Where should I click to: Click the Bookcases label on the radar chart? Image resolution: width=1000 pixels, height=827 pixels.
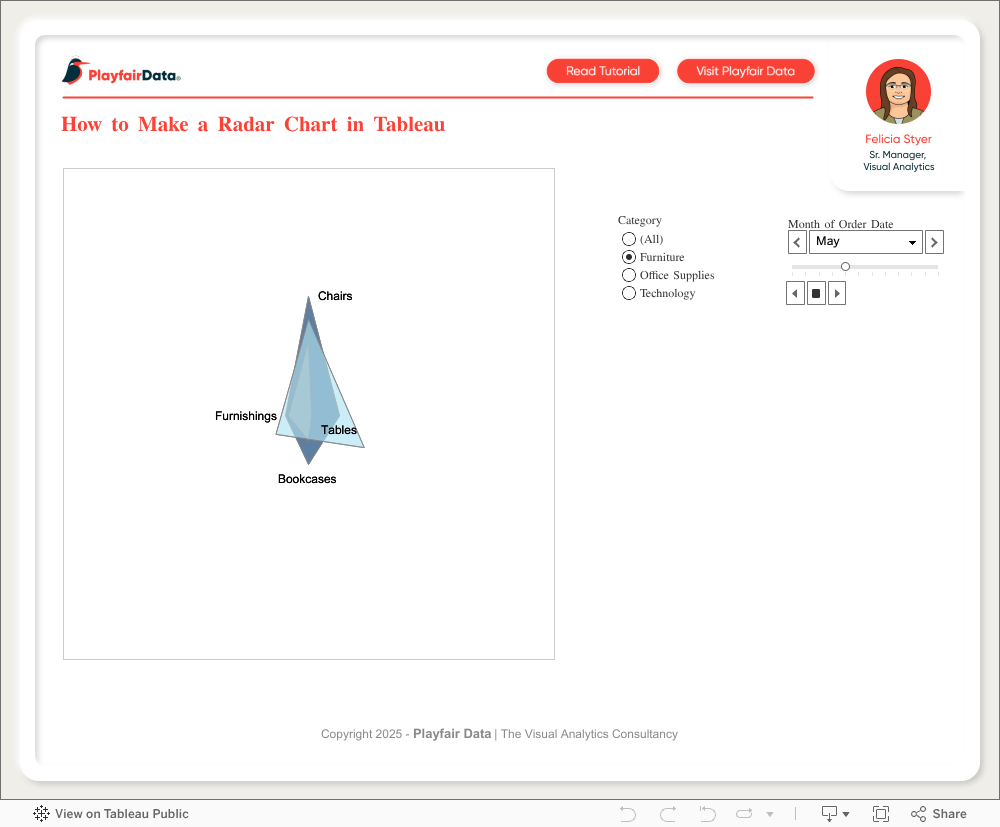click(x=307, y=479)
